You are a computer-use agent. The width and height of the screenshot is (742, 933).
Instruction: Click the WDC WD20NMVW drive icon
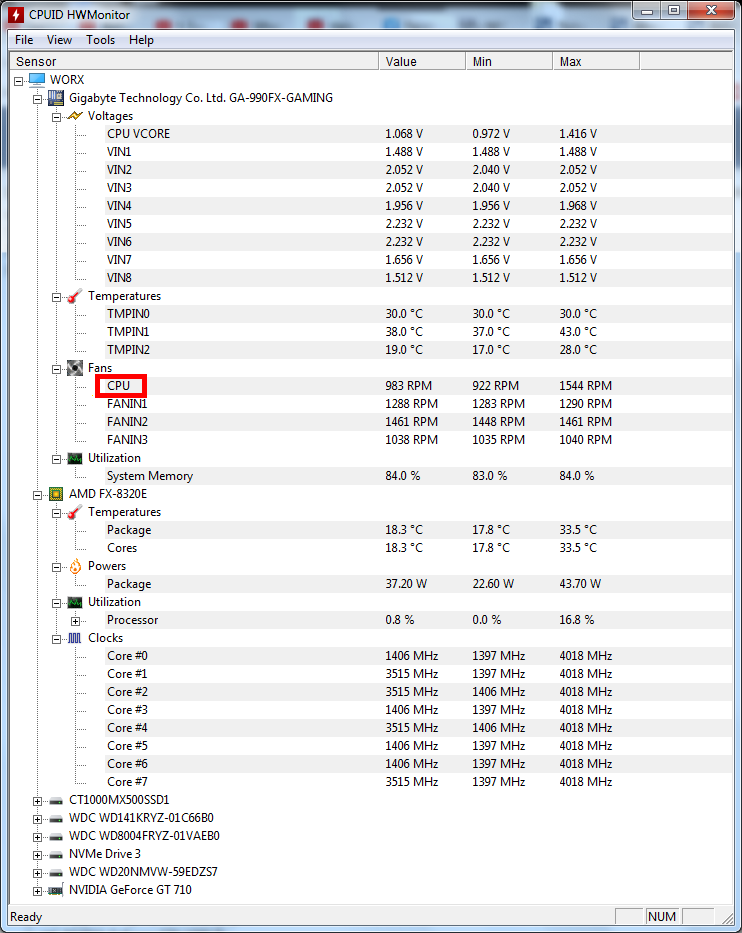[56, 872]
